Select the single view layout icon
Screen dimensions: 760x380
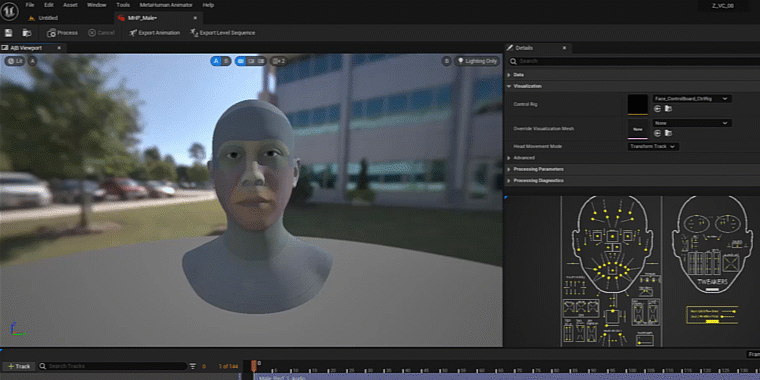coord(240,61)
